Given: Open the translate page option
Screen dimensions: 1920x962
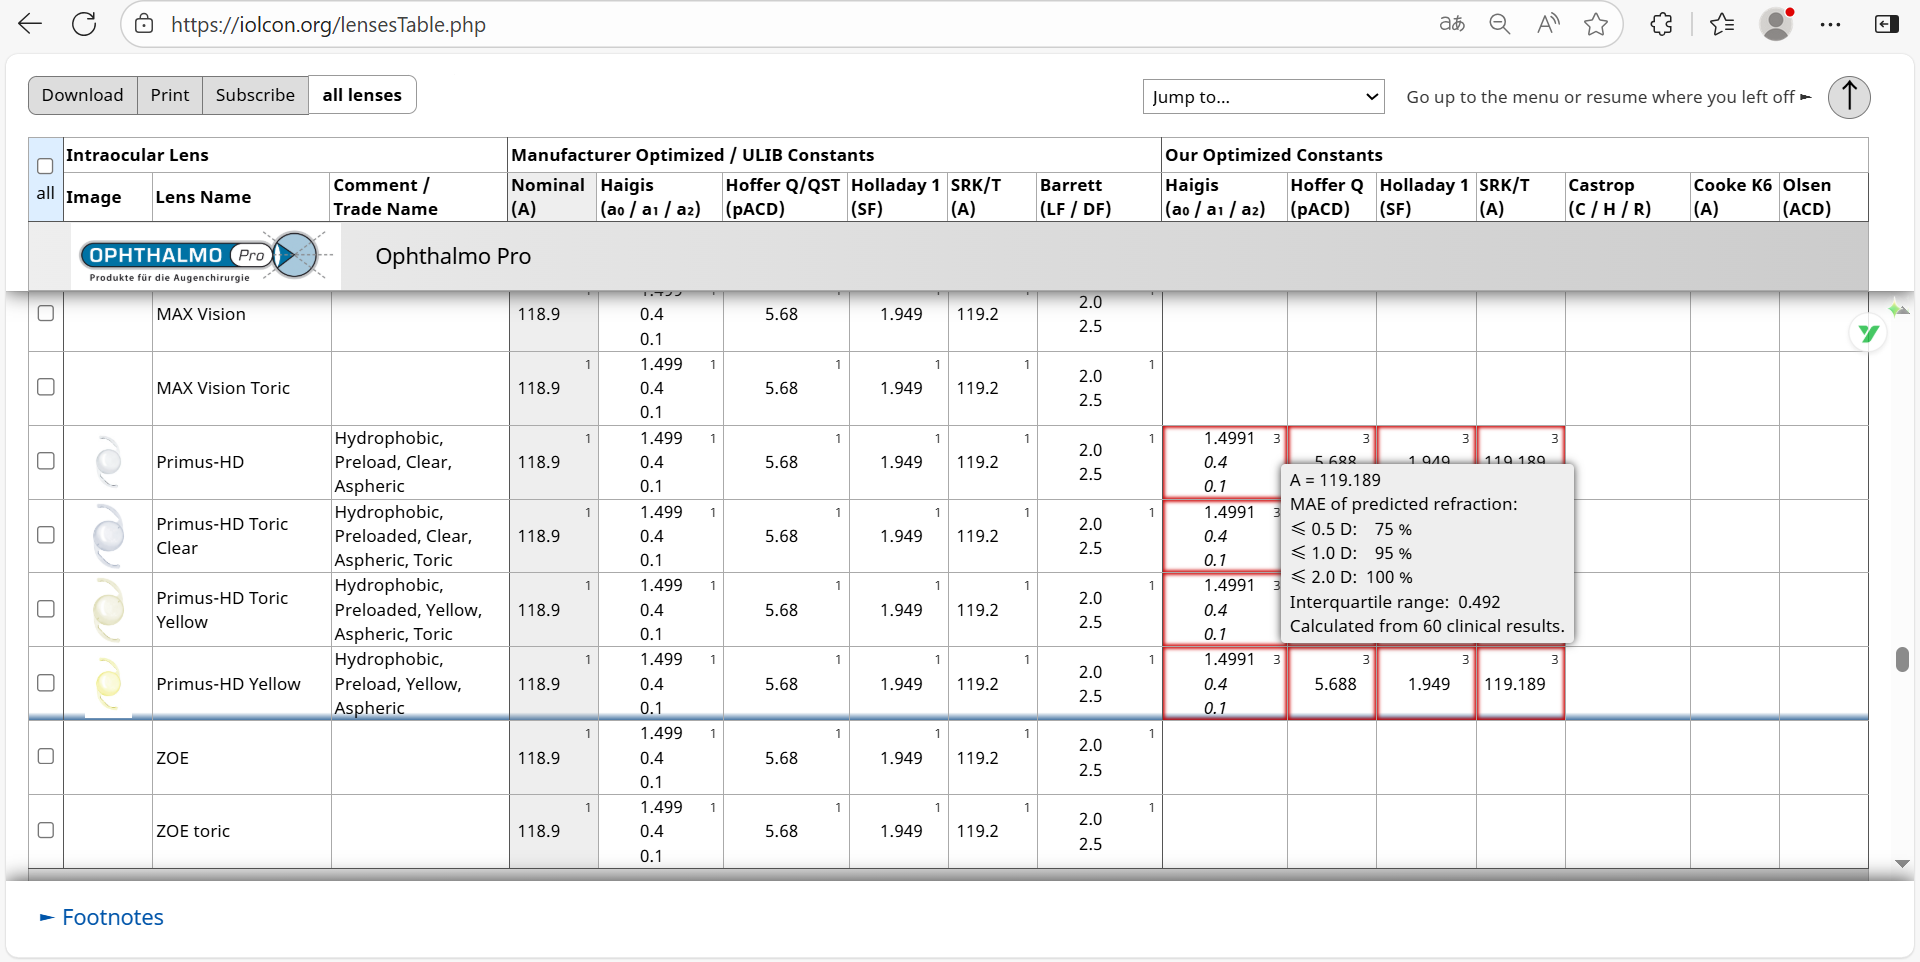Looking at the screenshot, I should (1452, 24).
